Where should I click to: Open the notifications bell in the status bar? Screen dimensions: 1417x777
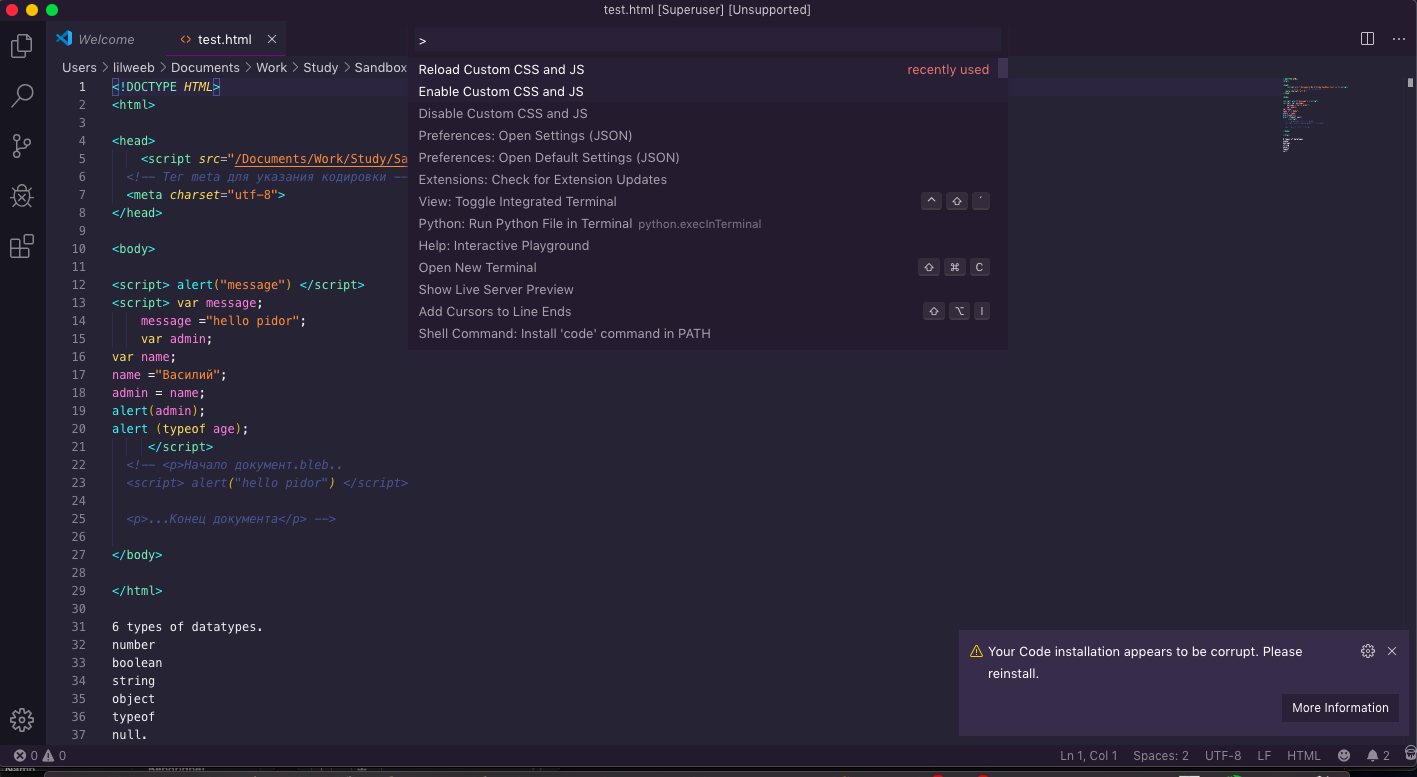point(1375,755)
